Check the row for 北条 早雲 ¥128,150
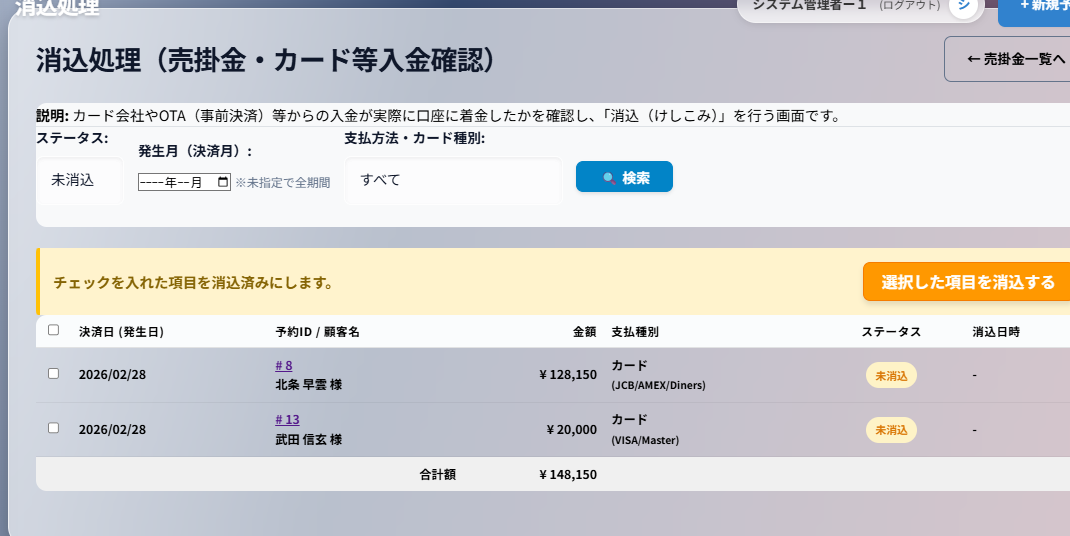This screenshot has height=536, width=1070. 54,374
